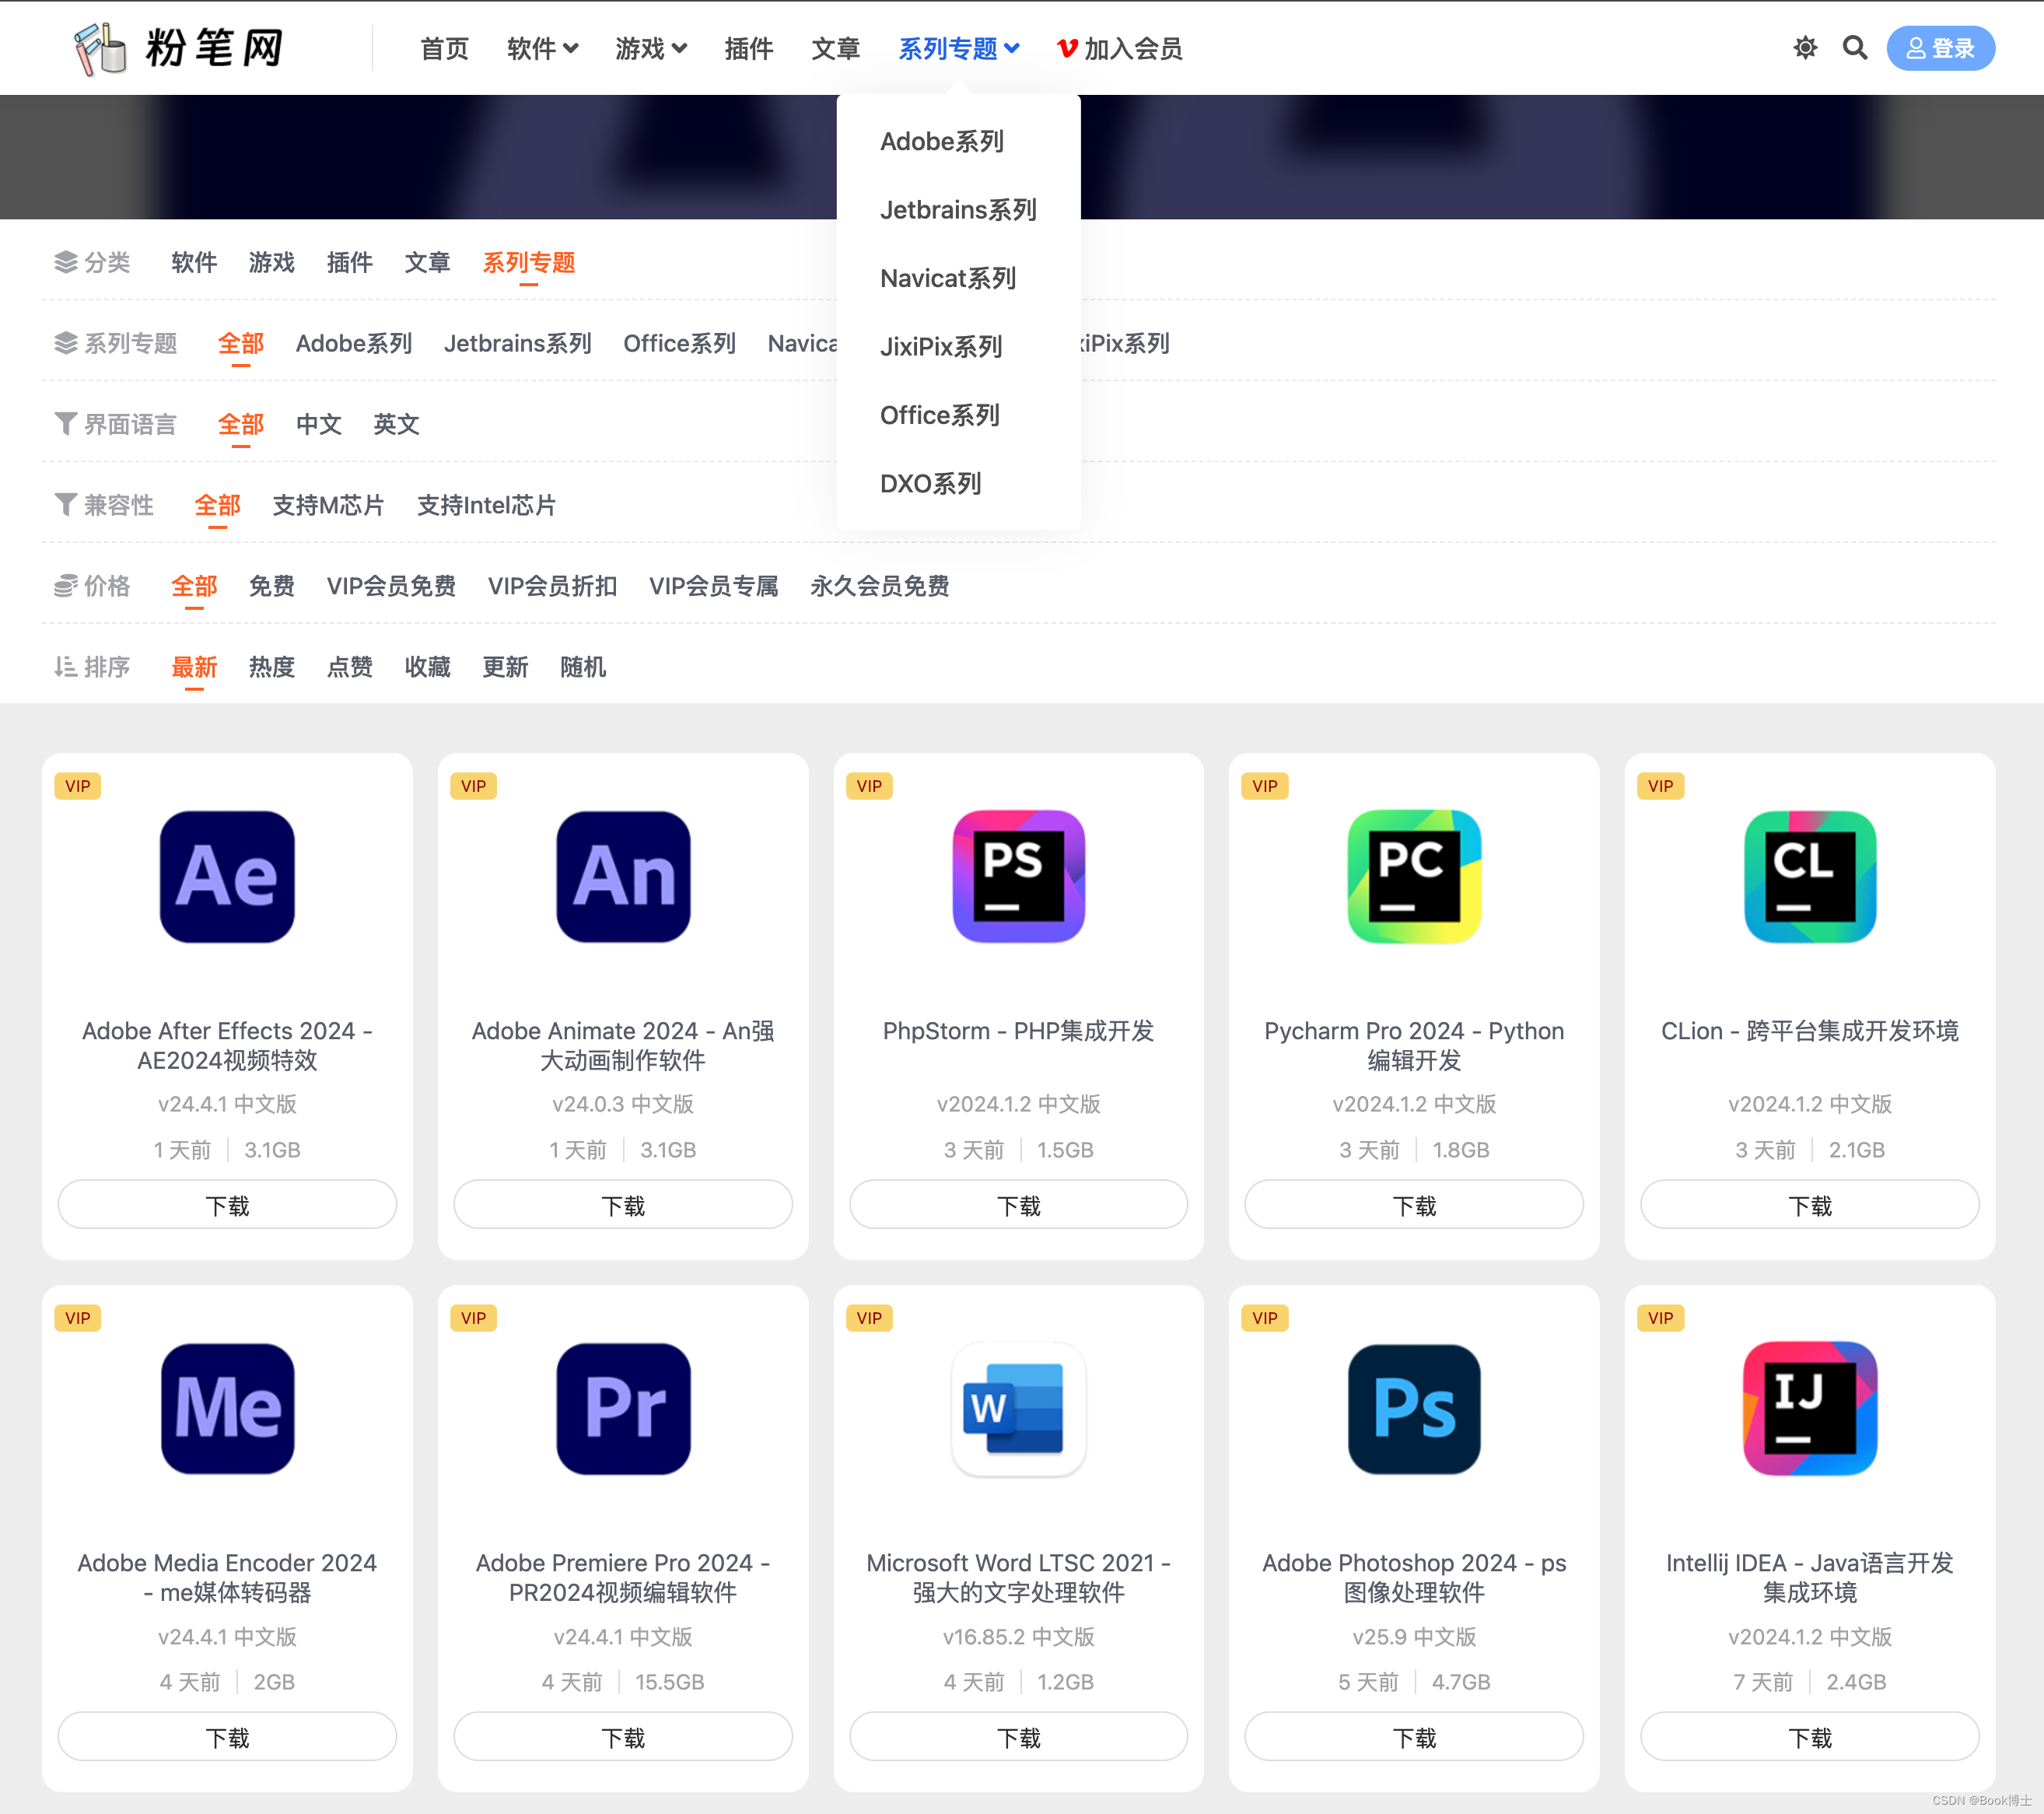Open the 文章 nav item
2044x1814 pixels.
tap(836, 48)
